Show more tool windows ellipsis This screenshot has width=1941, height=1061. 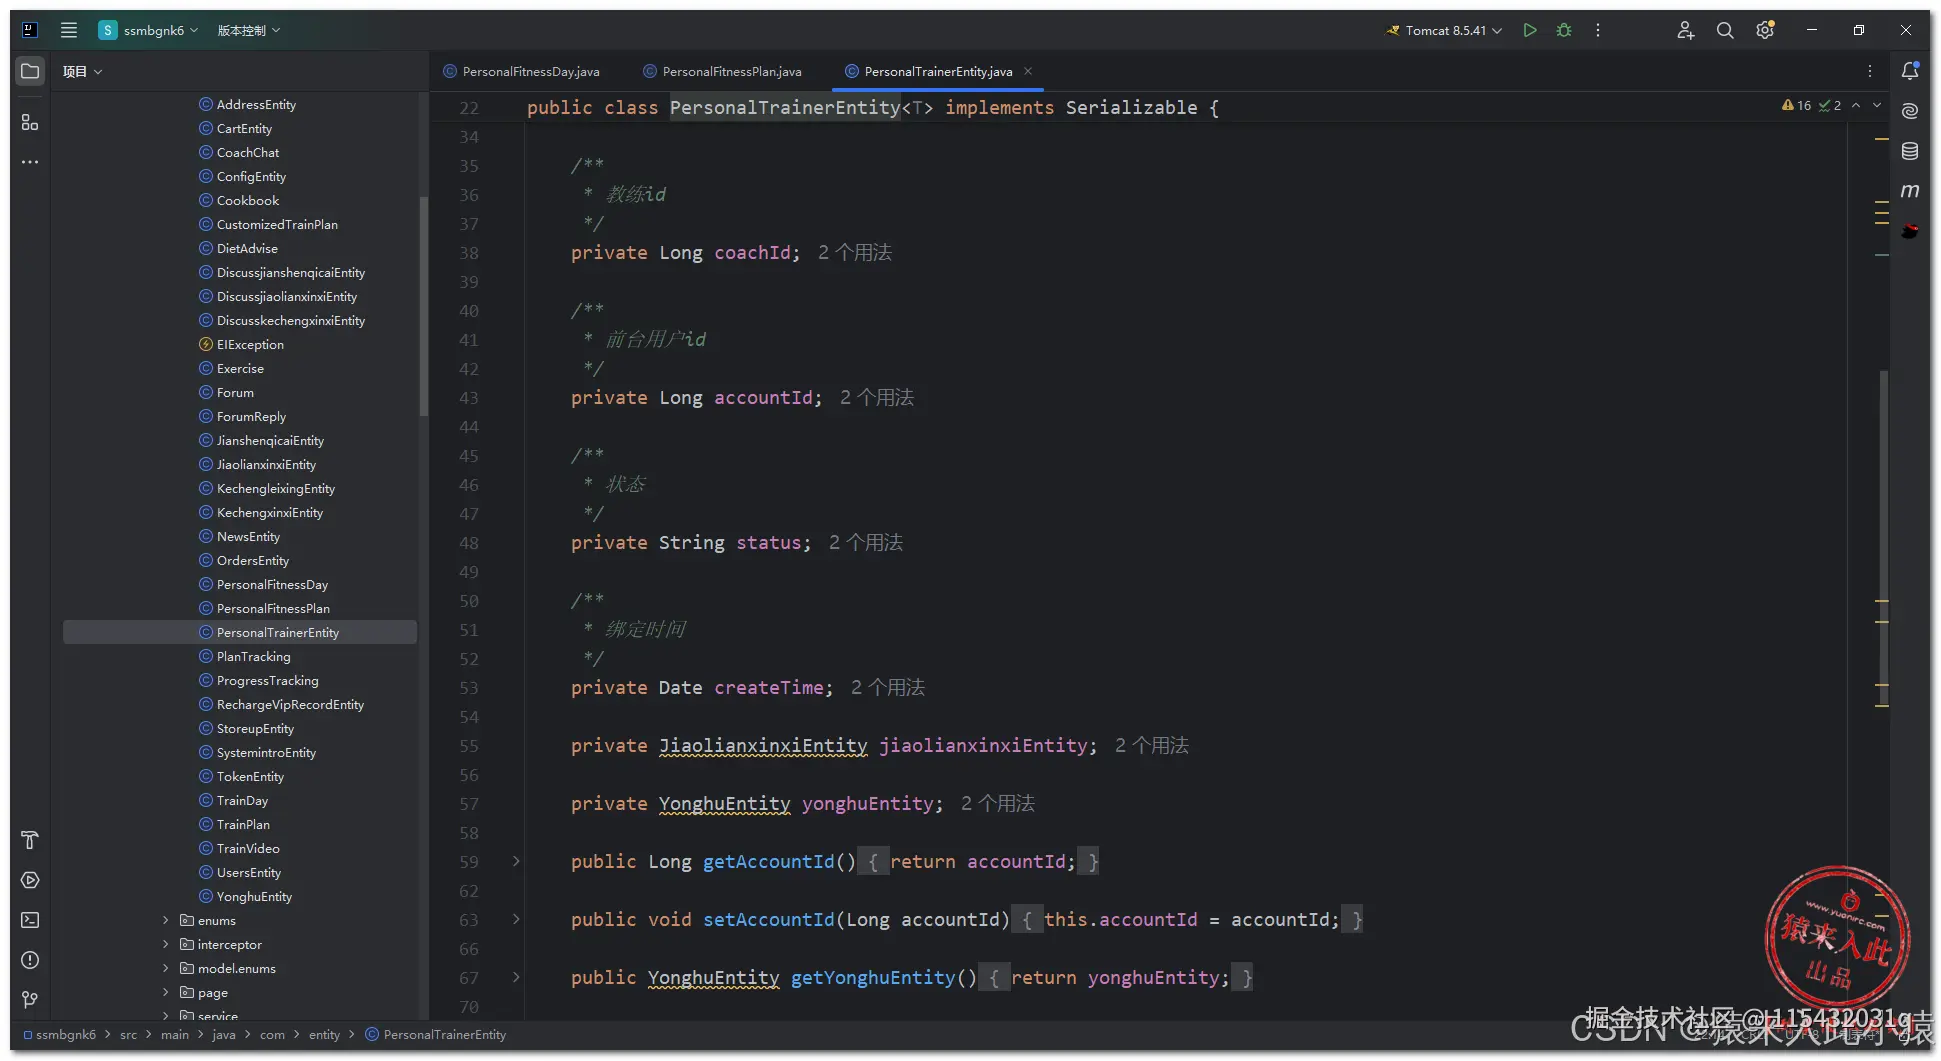click(x=30, y=162)
